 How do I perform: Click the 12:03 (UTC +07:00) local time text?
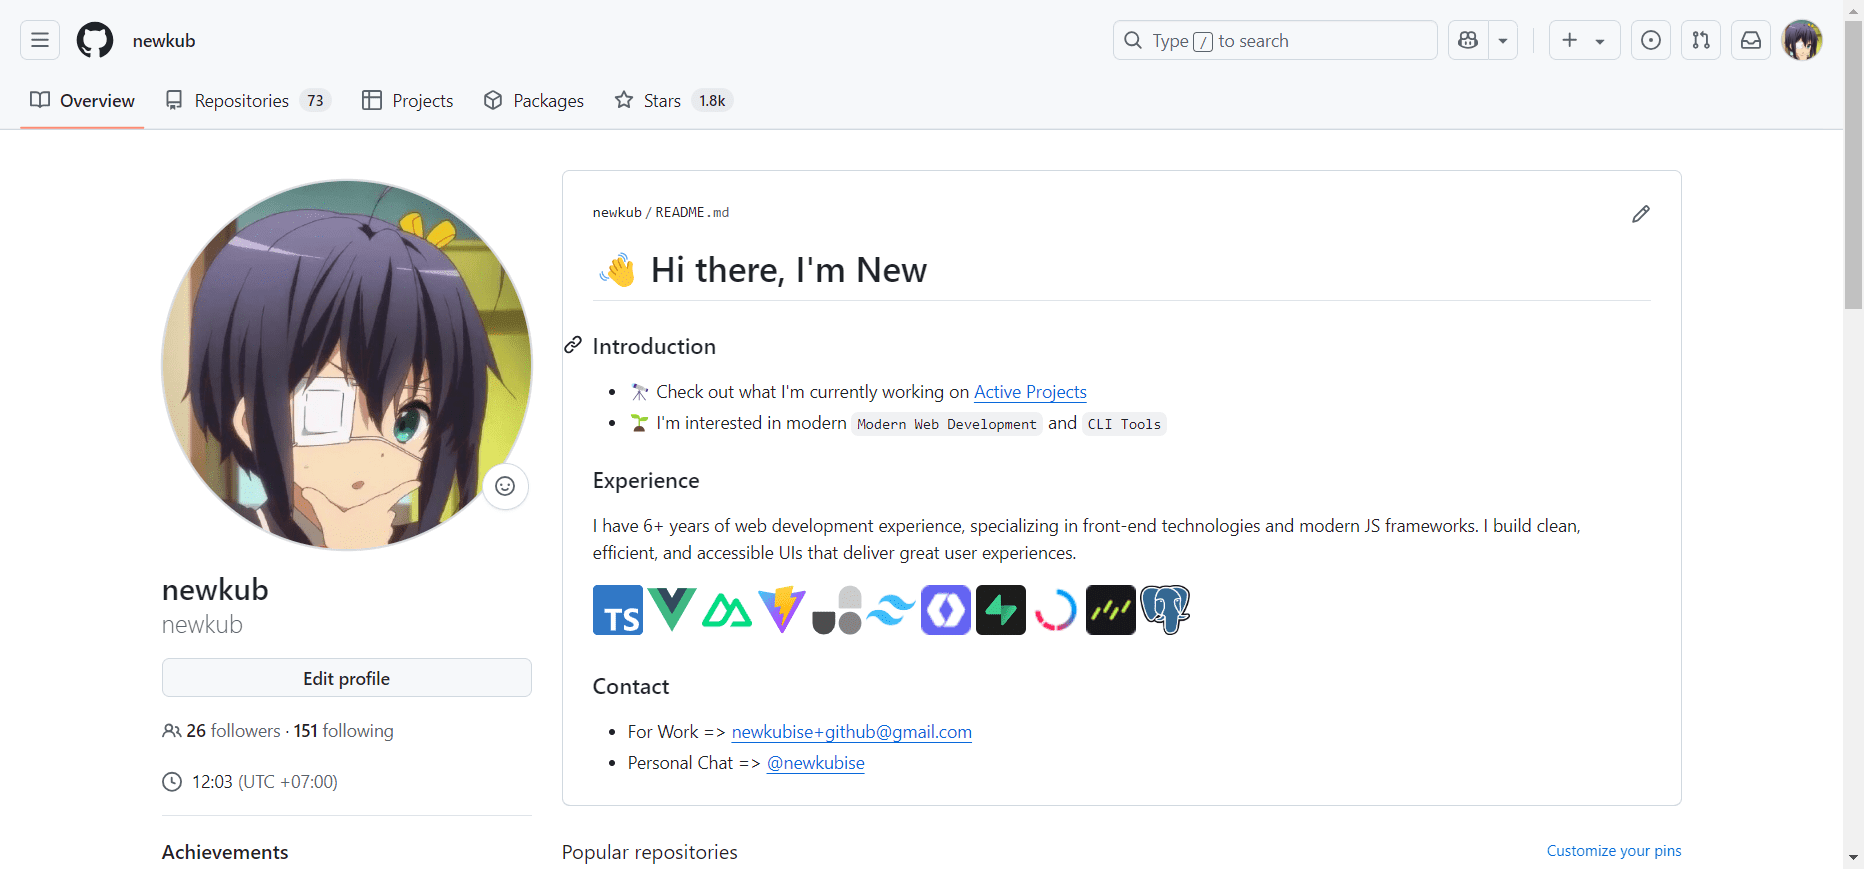tap(265, 782)
